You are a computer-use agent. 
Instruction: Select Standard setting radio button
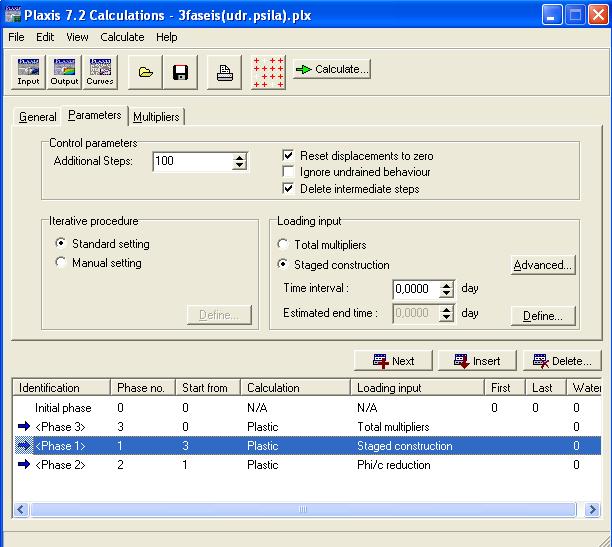pyautogui.click(x=60, y=243)
